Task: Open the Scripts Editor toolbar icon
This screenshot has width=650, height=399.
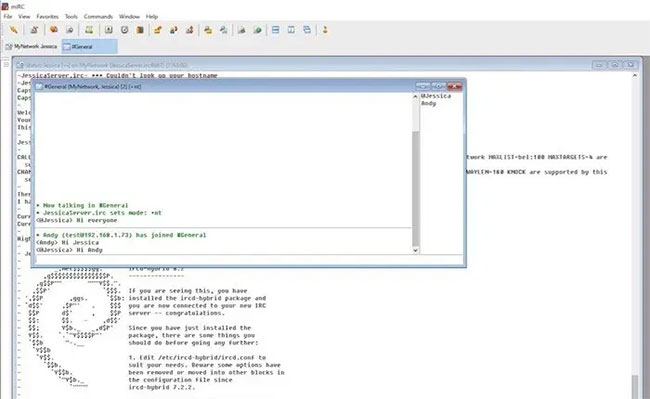Action: pos(89,30)
